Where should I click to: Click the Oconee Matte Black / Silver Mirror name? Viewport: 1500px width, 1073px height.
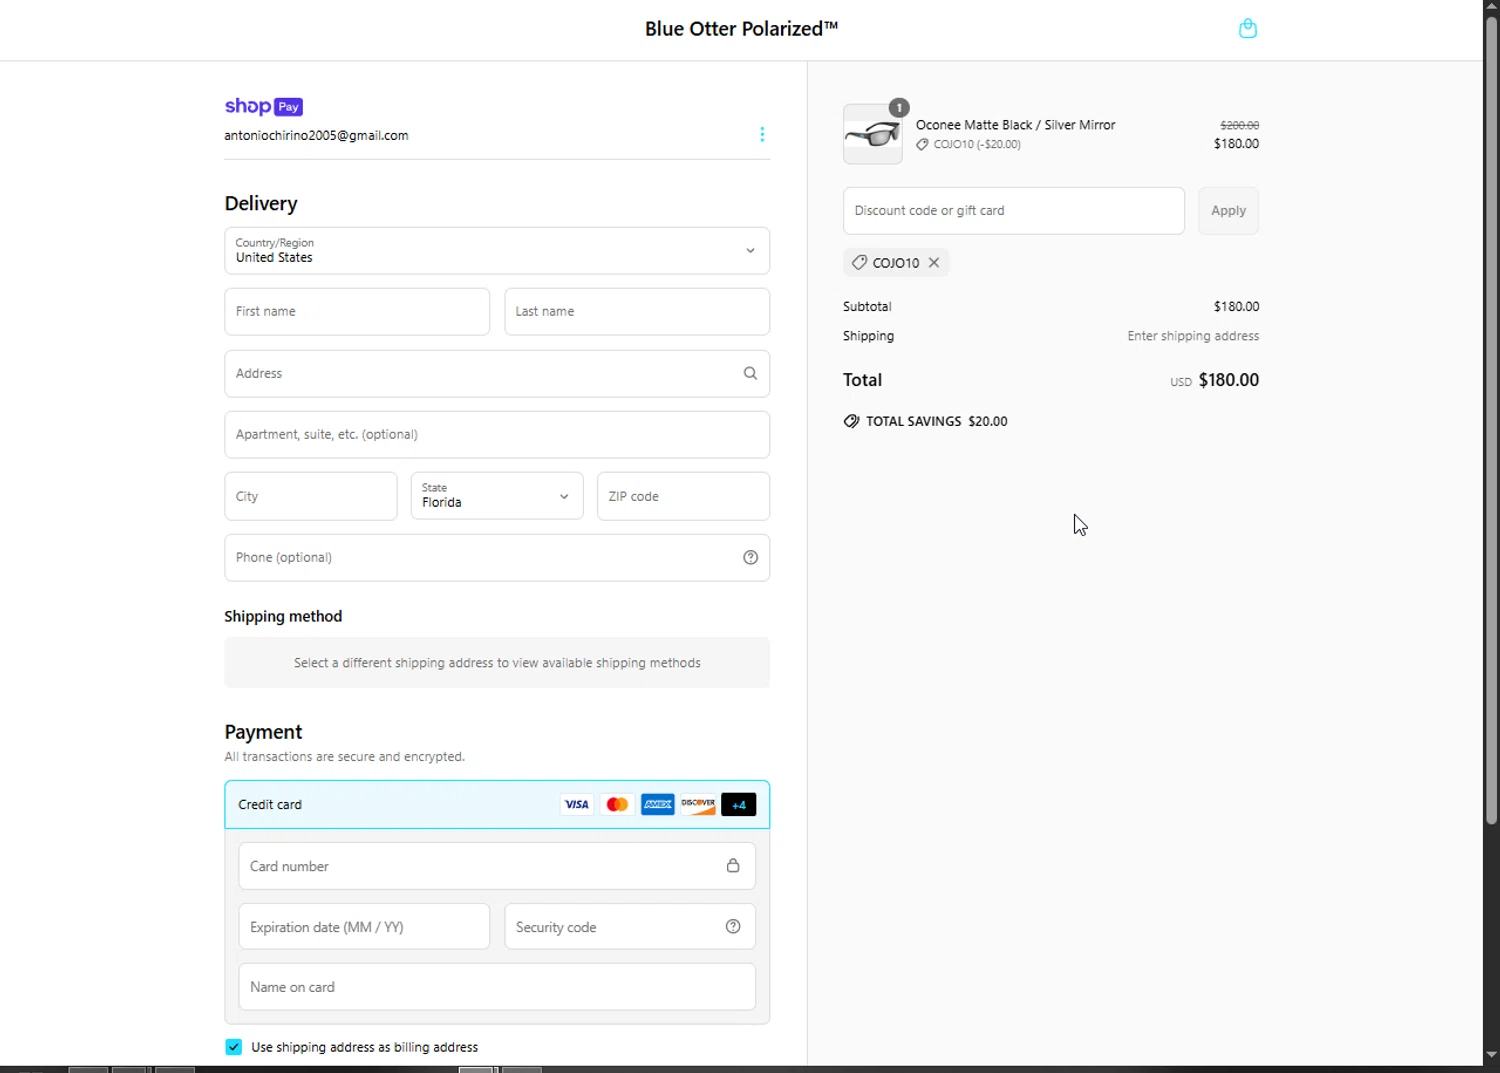1015,125
